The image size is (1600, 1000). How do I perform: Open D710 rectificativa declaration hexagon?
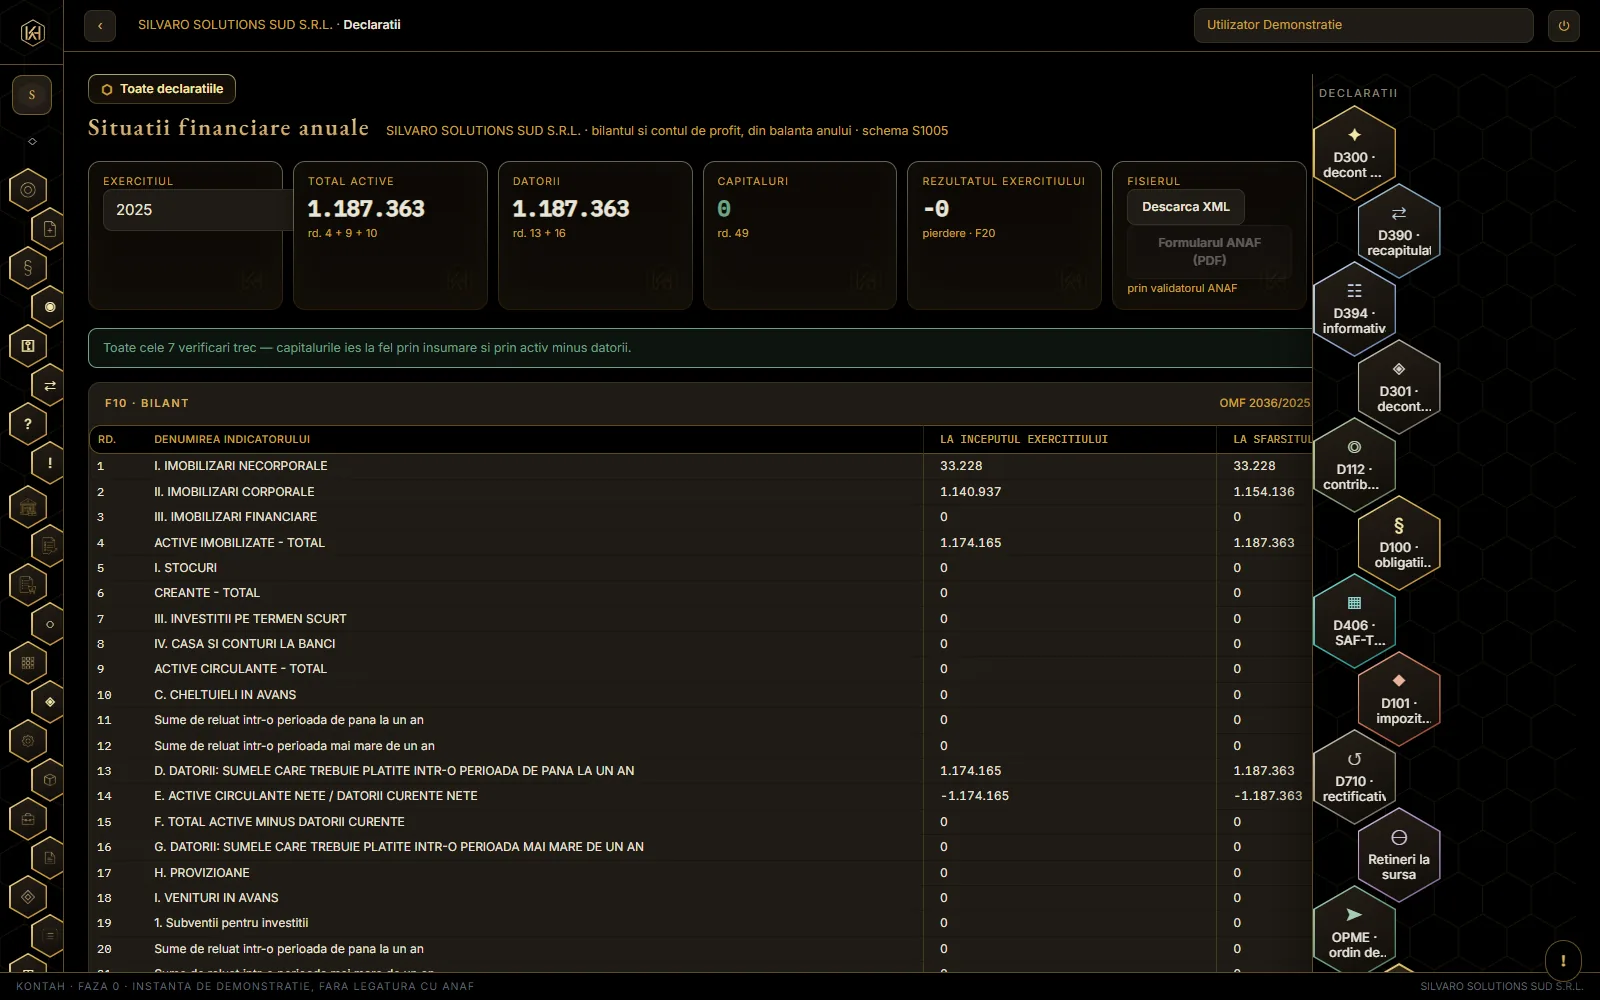click(x=1354, y=777)
